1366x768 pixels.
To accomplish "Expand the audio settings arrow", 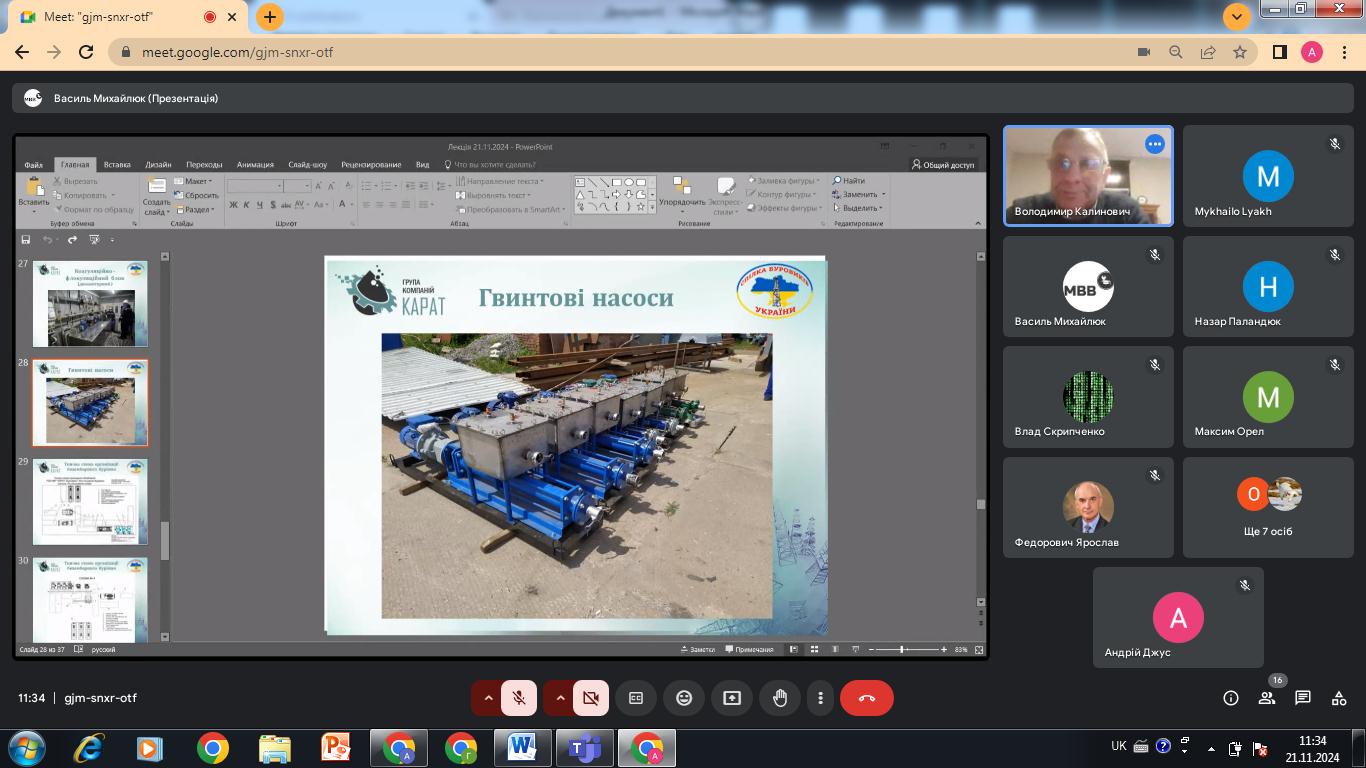I will click(x=488, y=698).
